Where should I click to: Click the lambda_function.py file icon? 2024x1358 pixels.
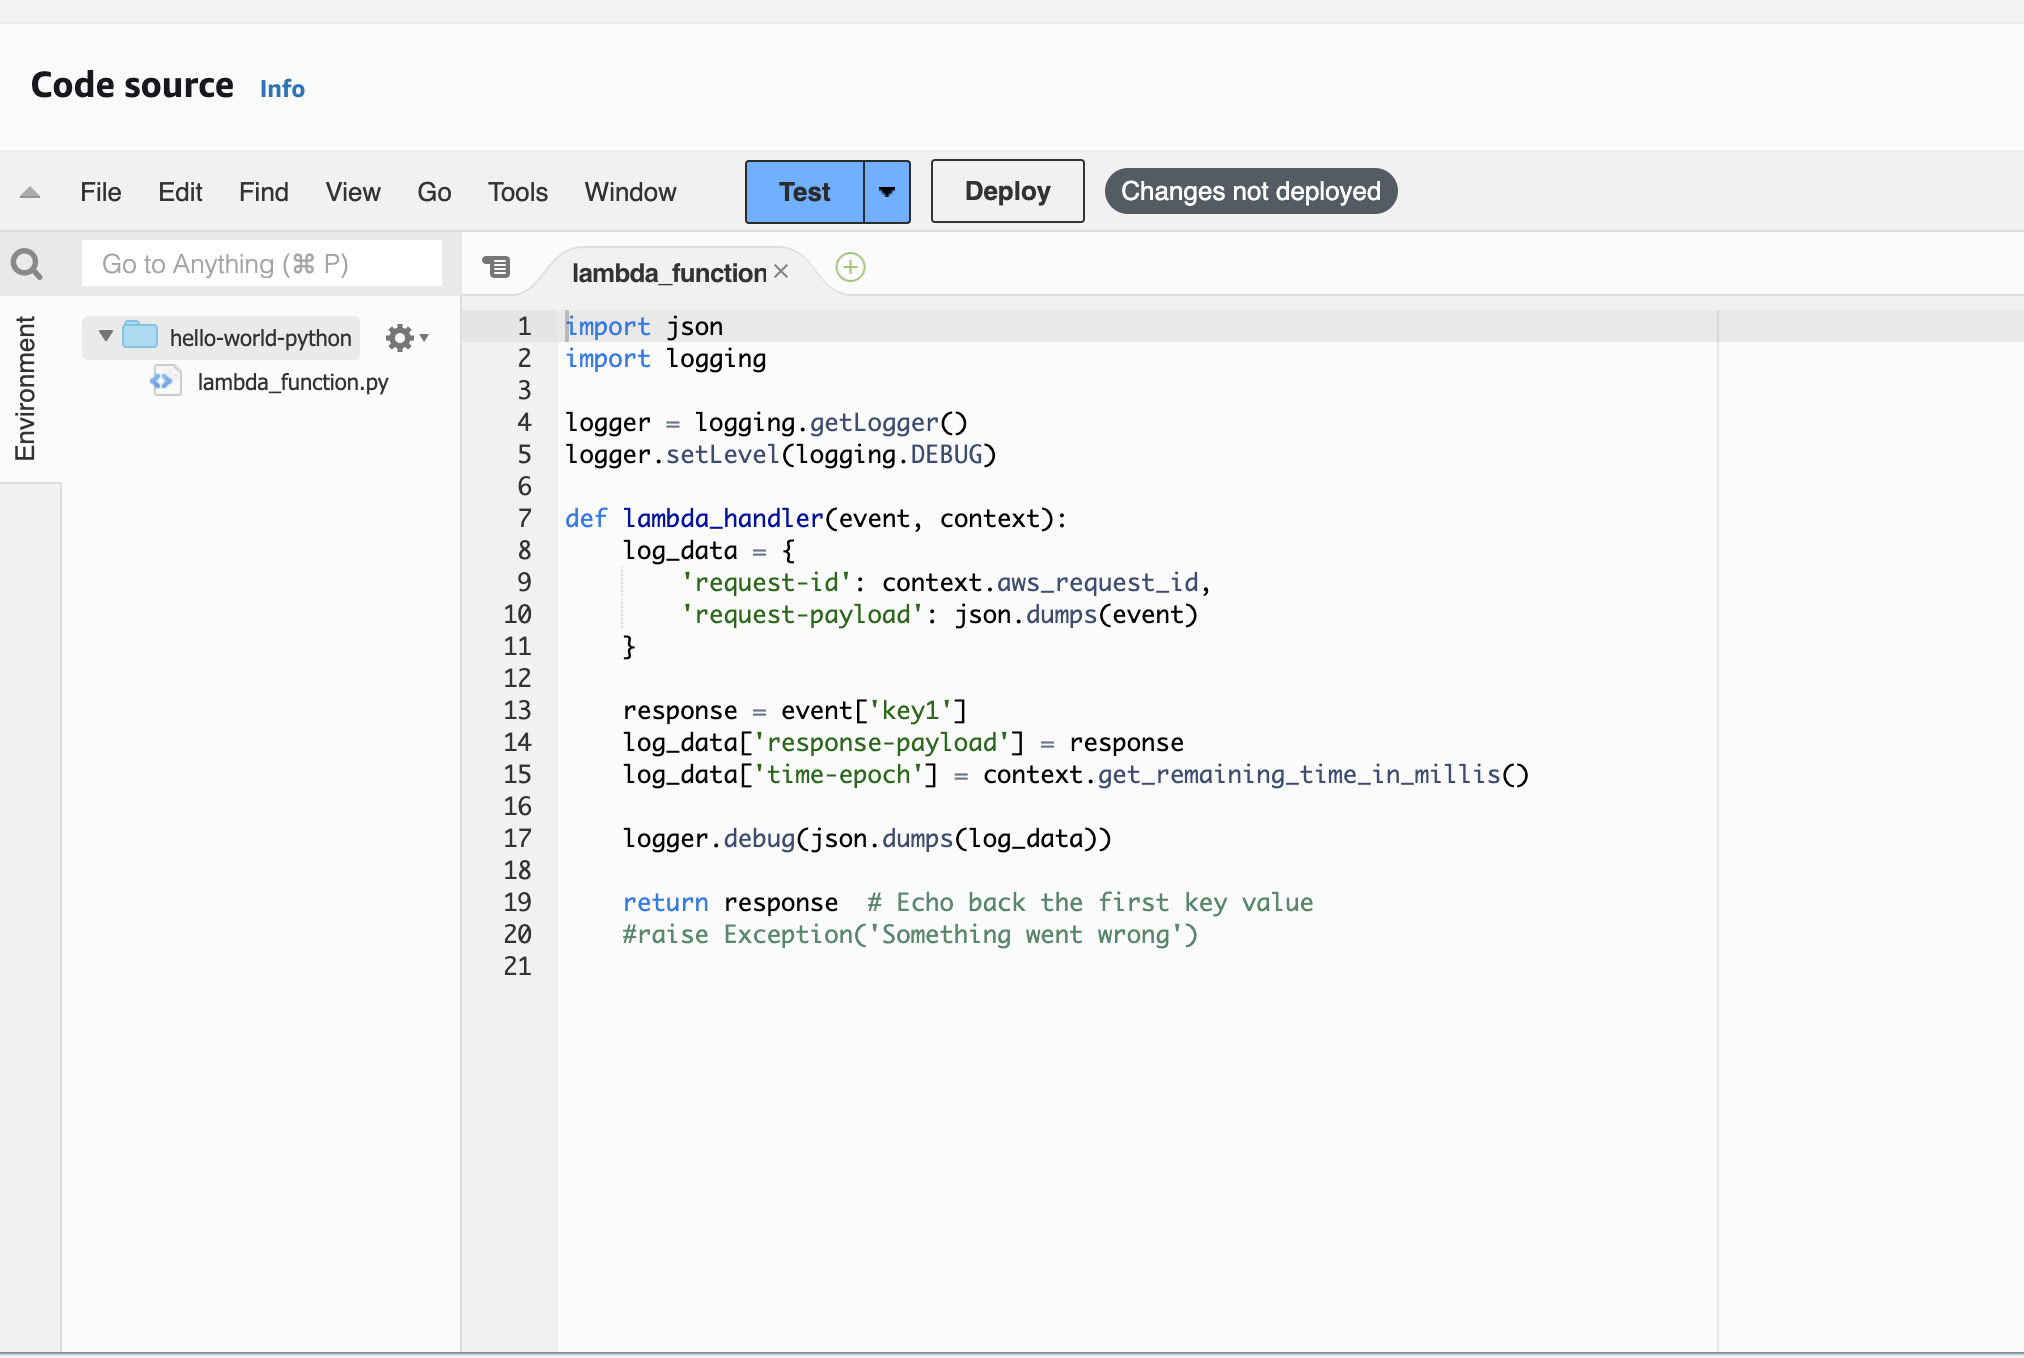pos(165,381)
